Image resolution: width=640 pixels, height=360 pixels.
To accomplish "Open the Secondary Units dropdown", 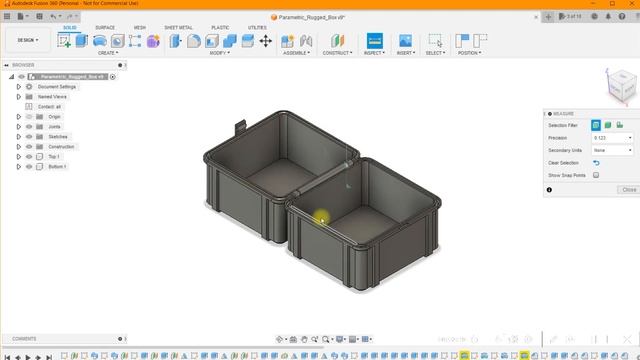I will pyautogui.click(x=612, y=150).
